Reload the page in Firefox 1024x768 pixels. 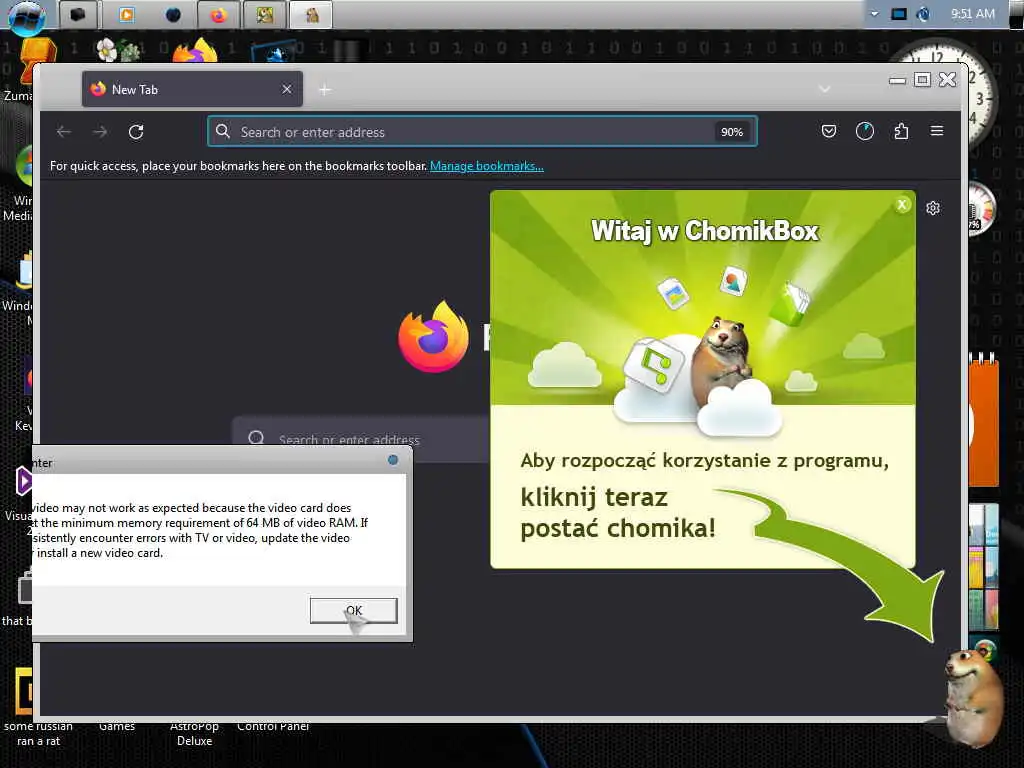(x=136, y=132)
